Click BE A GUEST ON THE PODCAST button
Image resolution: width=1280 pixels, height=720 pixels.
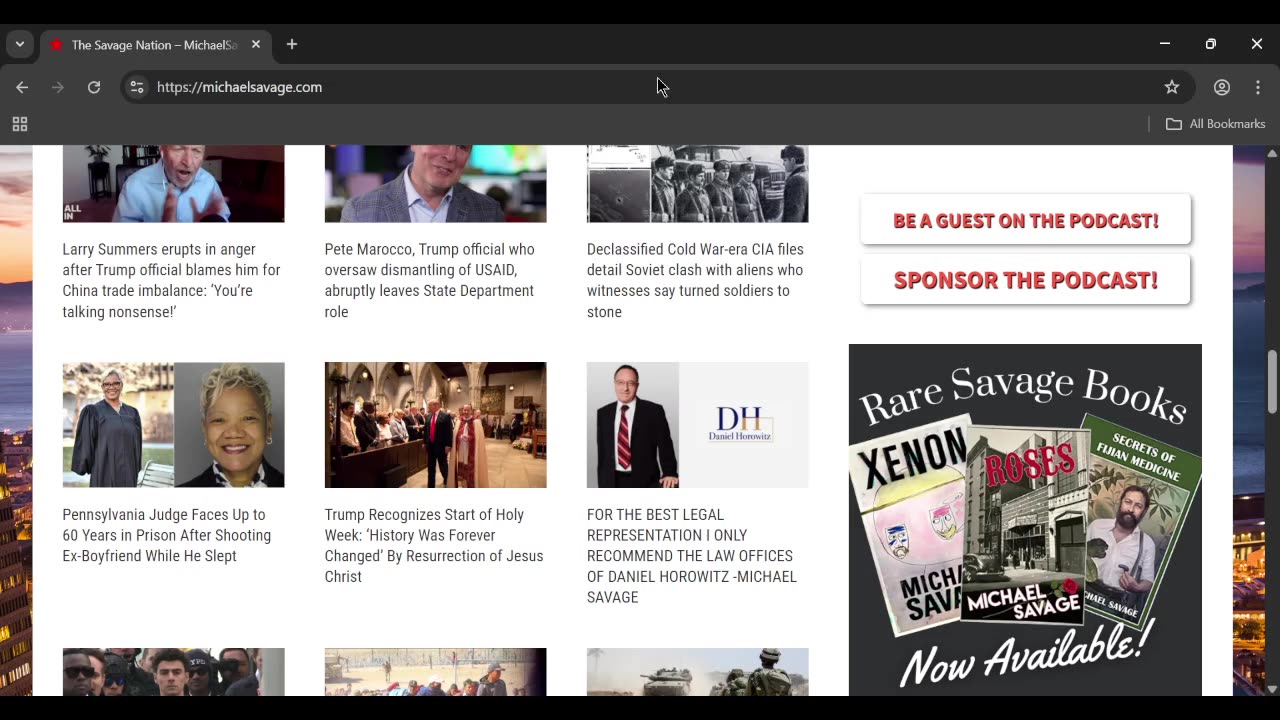pos(1025,220)
